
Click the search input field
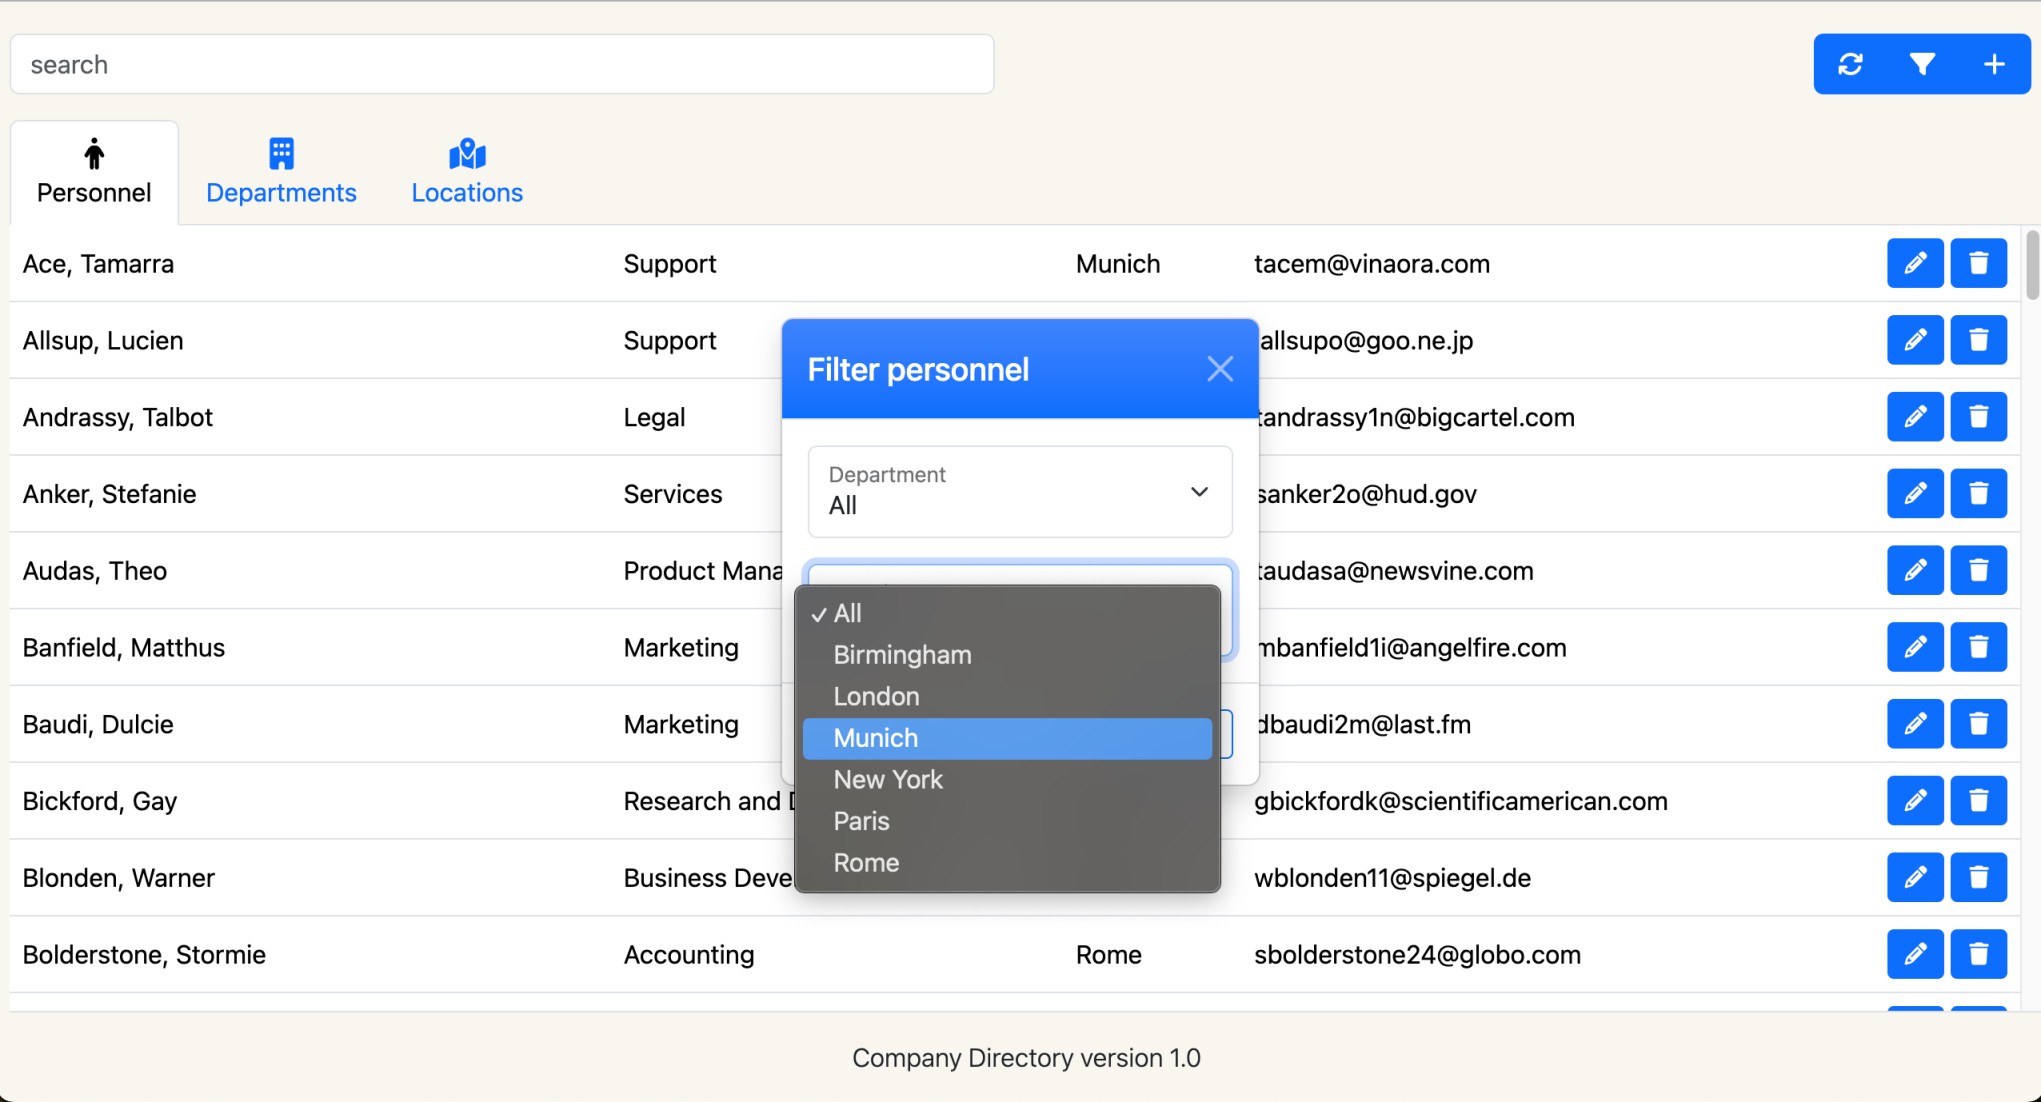[502, 65]
